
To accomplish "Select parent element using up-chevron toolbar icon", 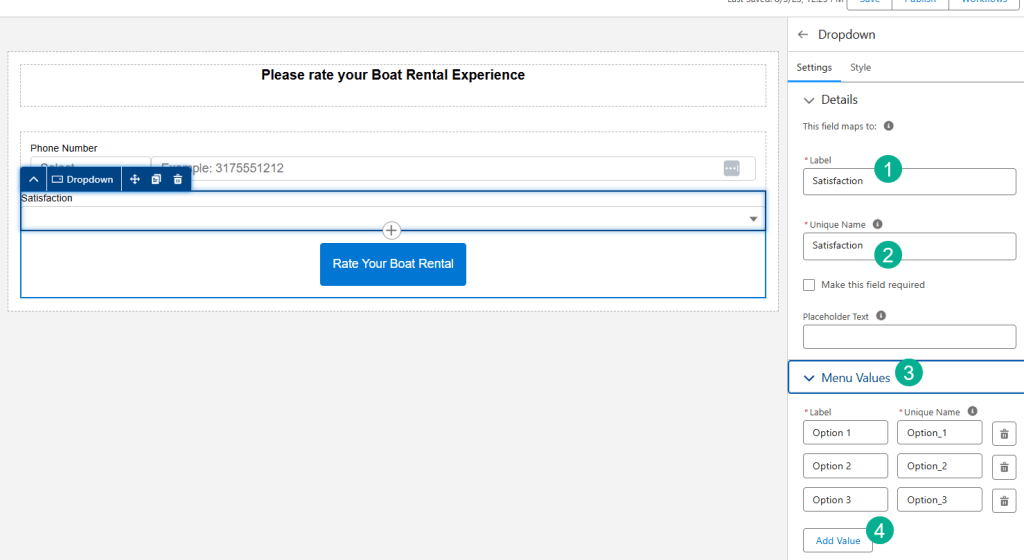I will [x=33, y=180].
